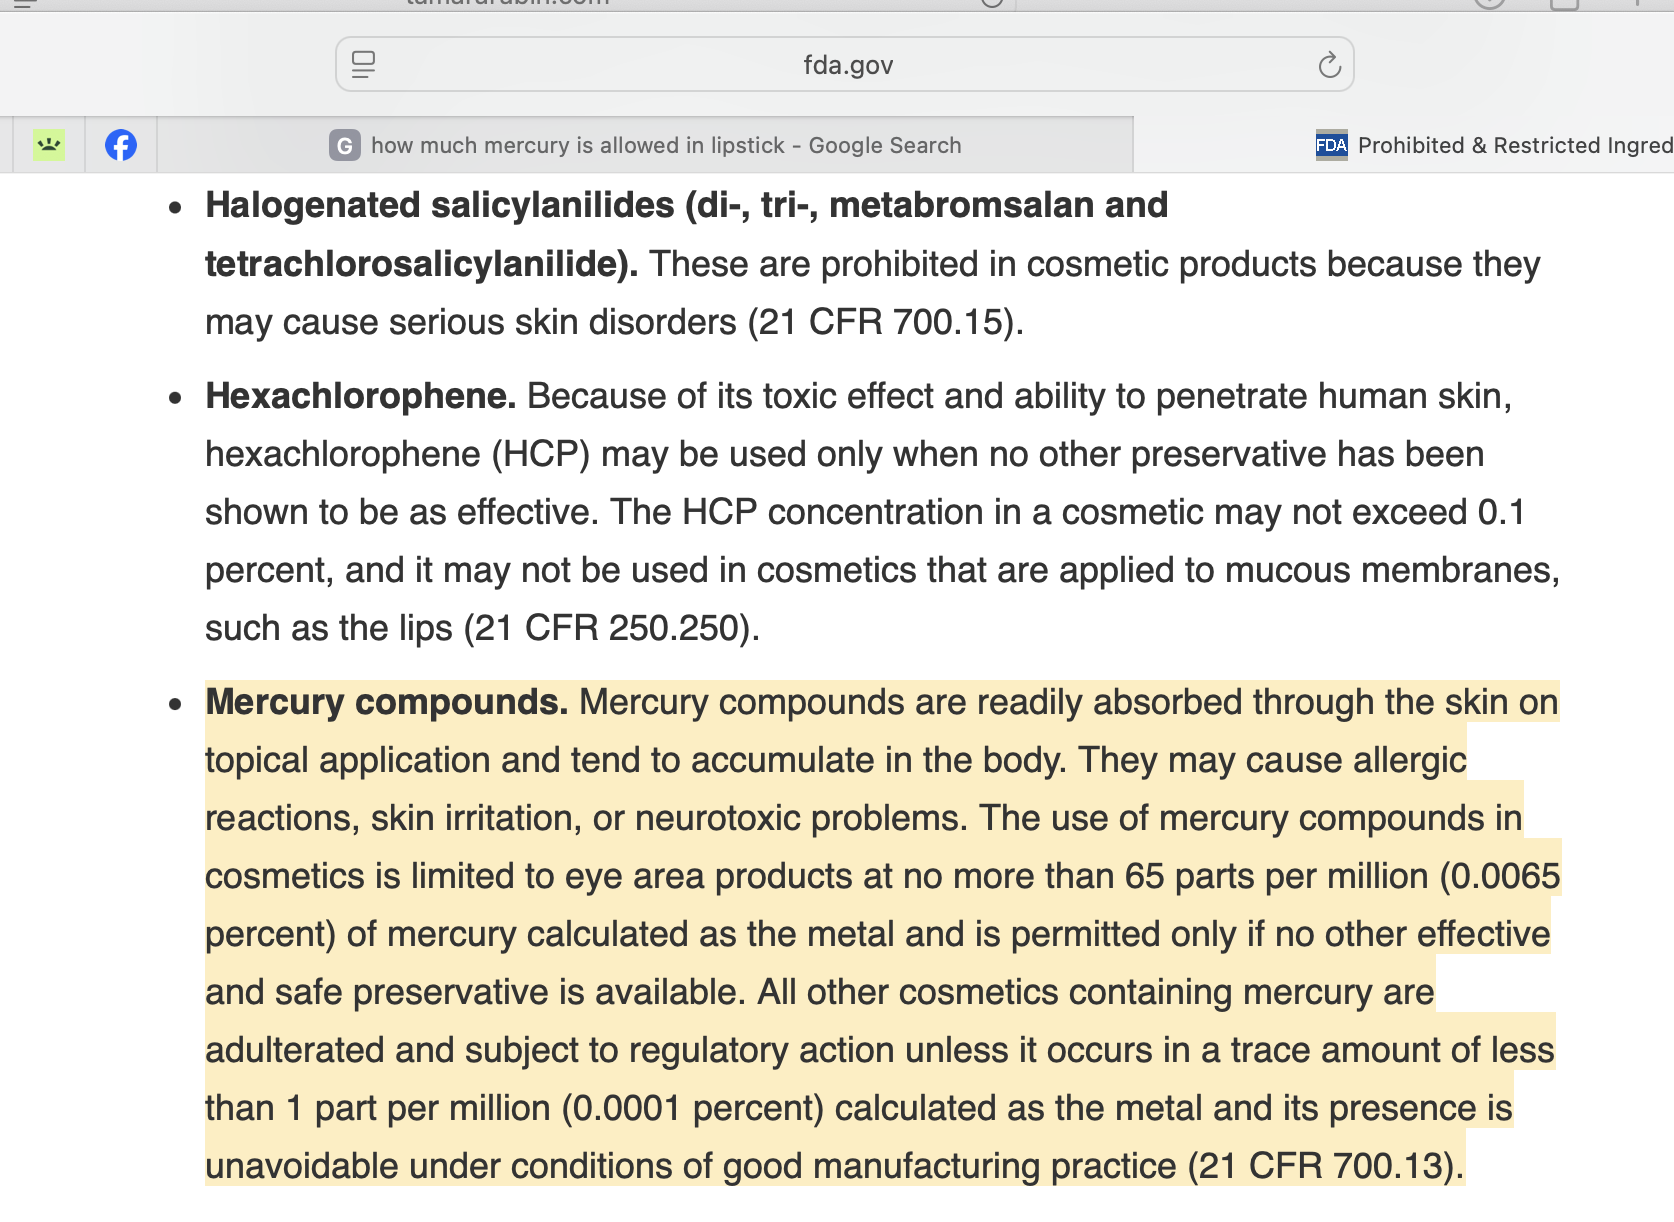The height and width of the screenshot is (1222, 1674).
Task: Click the 'Halogenated salicylanilides' bold heading
Action: (x=440, y=205)
